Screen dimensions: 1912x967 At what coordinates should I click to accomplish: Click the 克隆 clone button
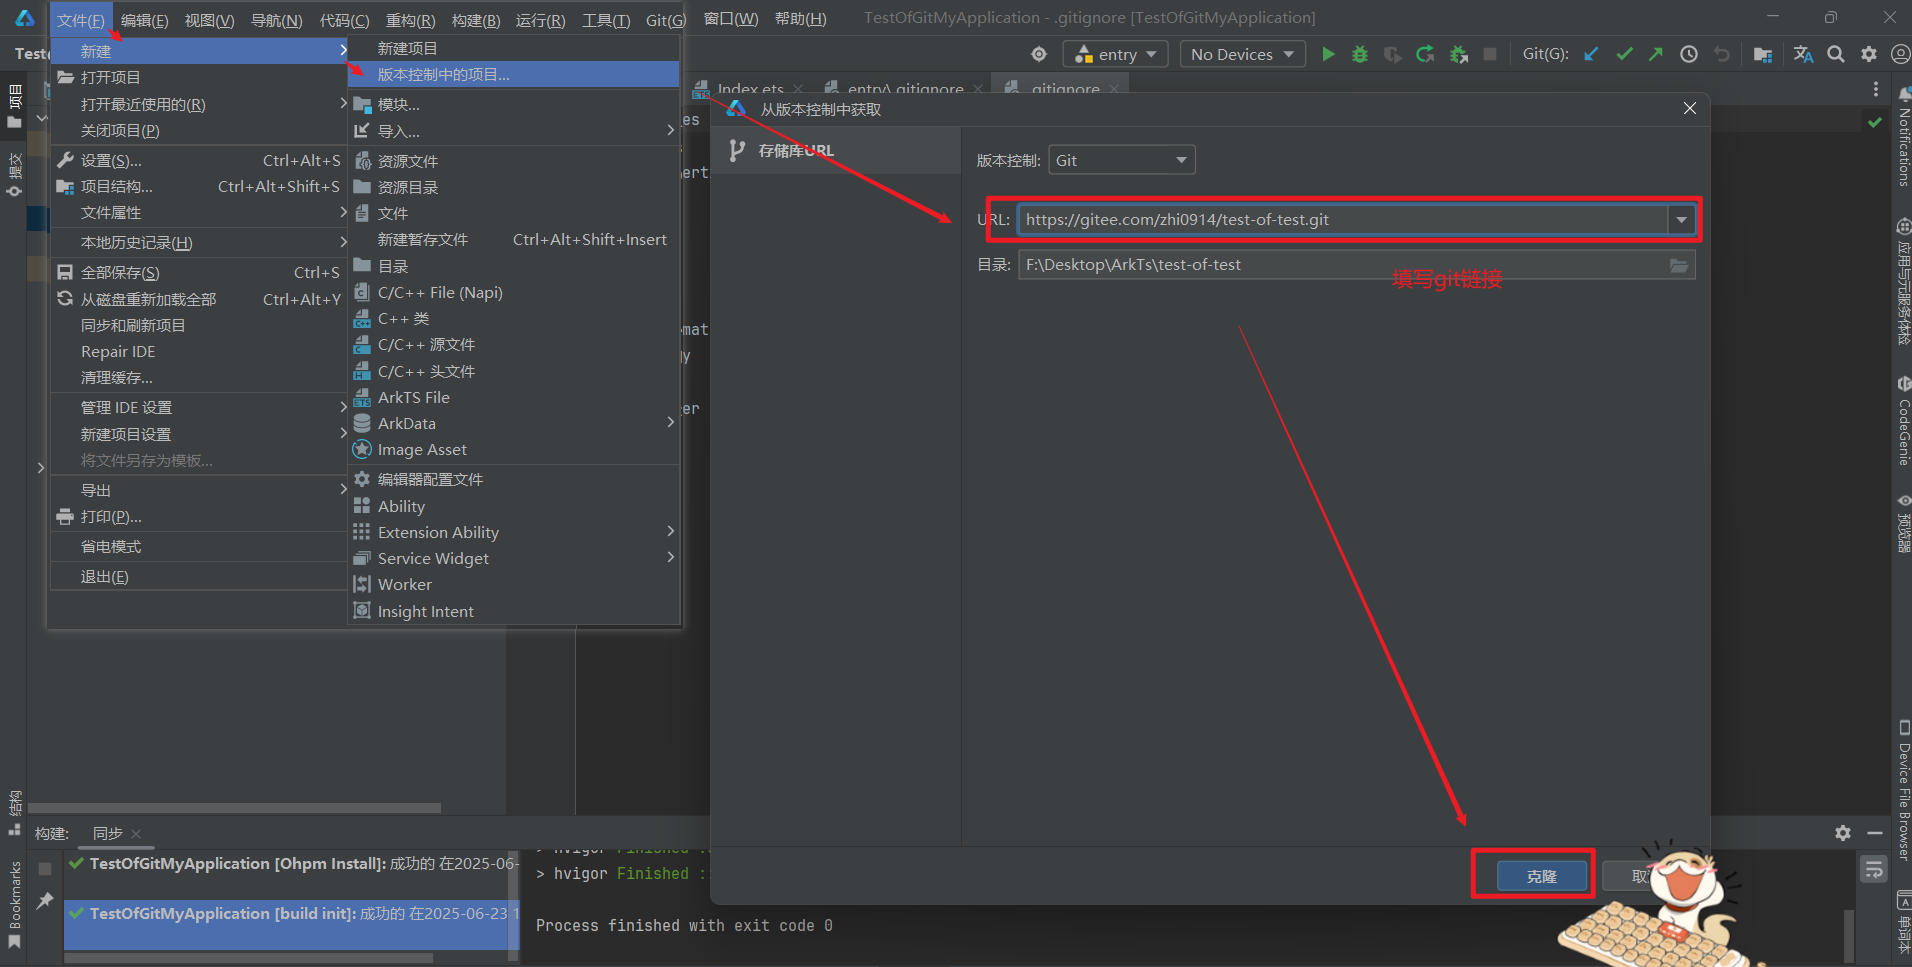pyautogui.click(x=1541, y=876)
